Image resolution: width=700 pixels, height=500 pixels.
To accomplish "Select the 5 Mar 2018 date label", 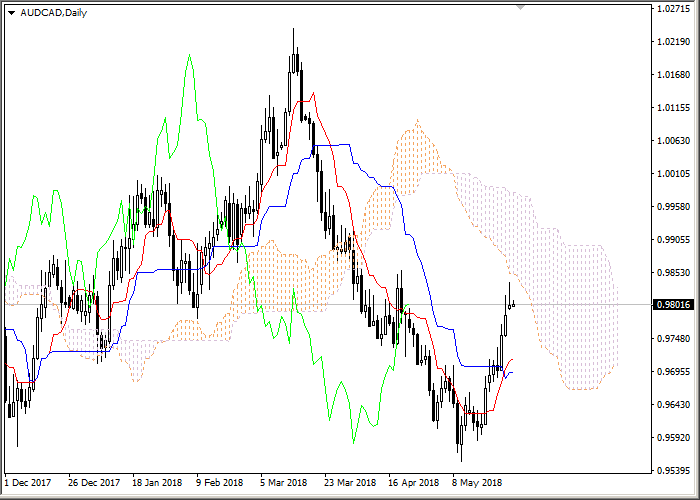I will 286,482.
